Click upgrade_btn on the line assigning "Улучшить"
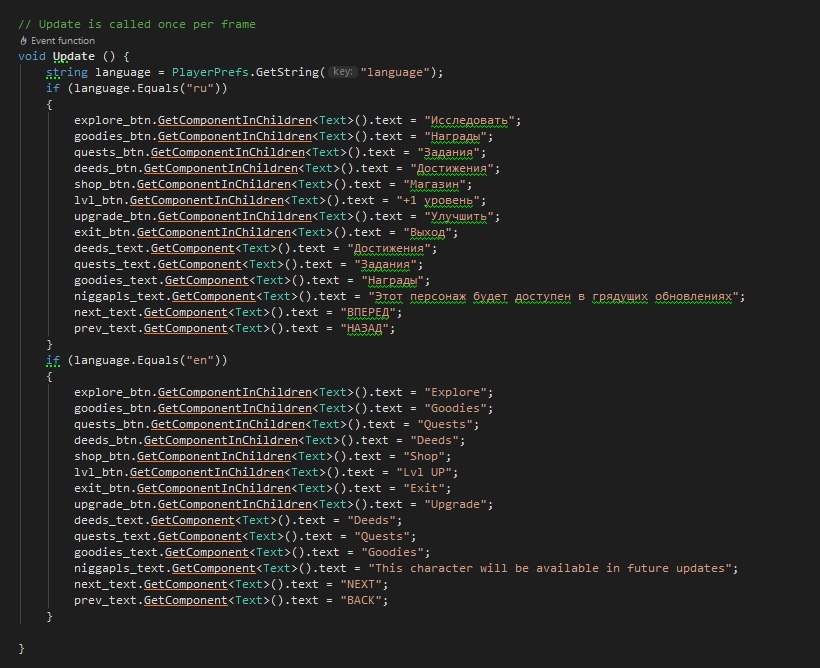Image resolution: width=820 pixels, height=668 pixels. 112,216
